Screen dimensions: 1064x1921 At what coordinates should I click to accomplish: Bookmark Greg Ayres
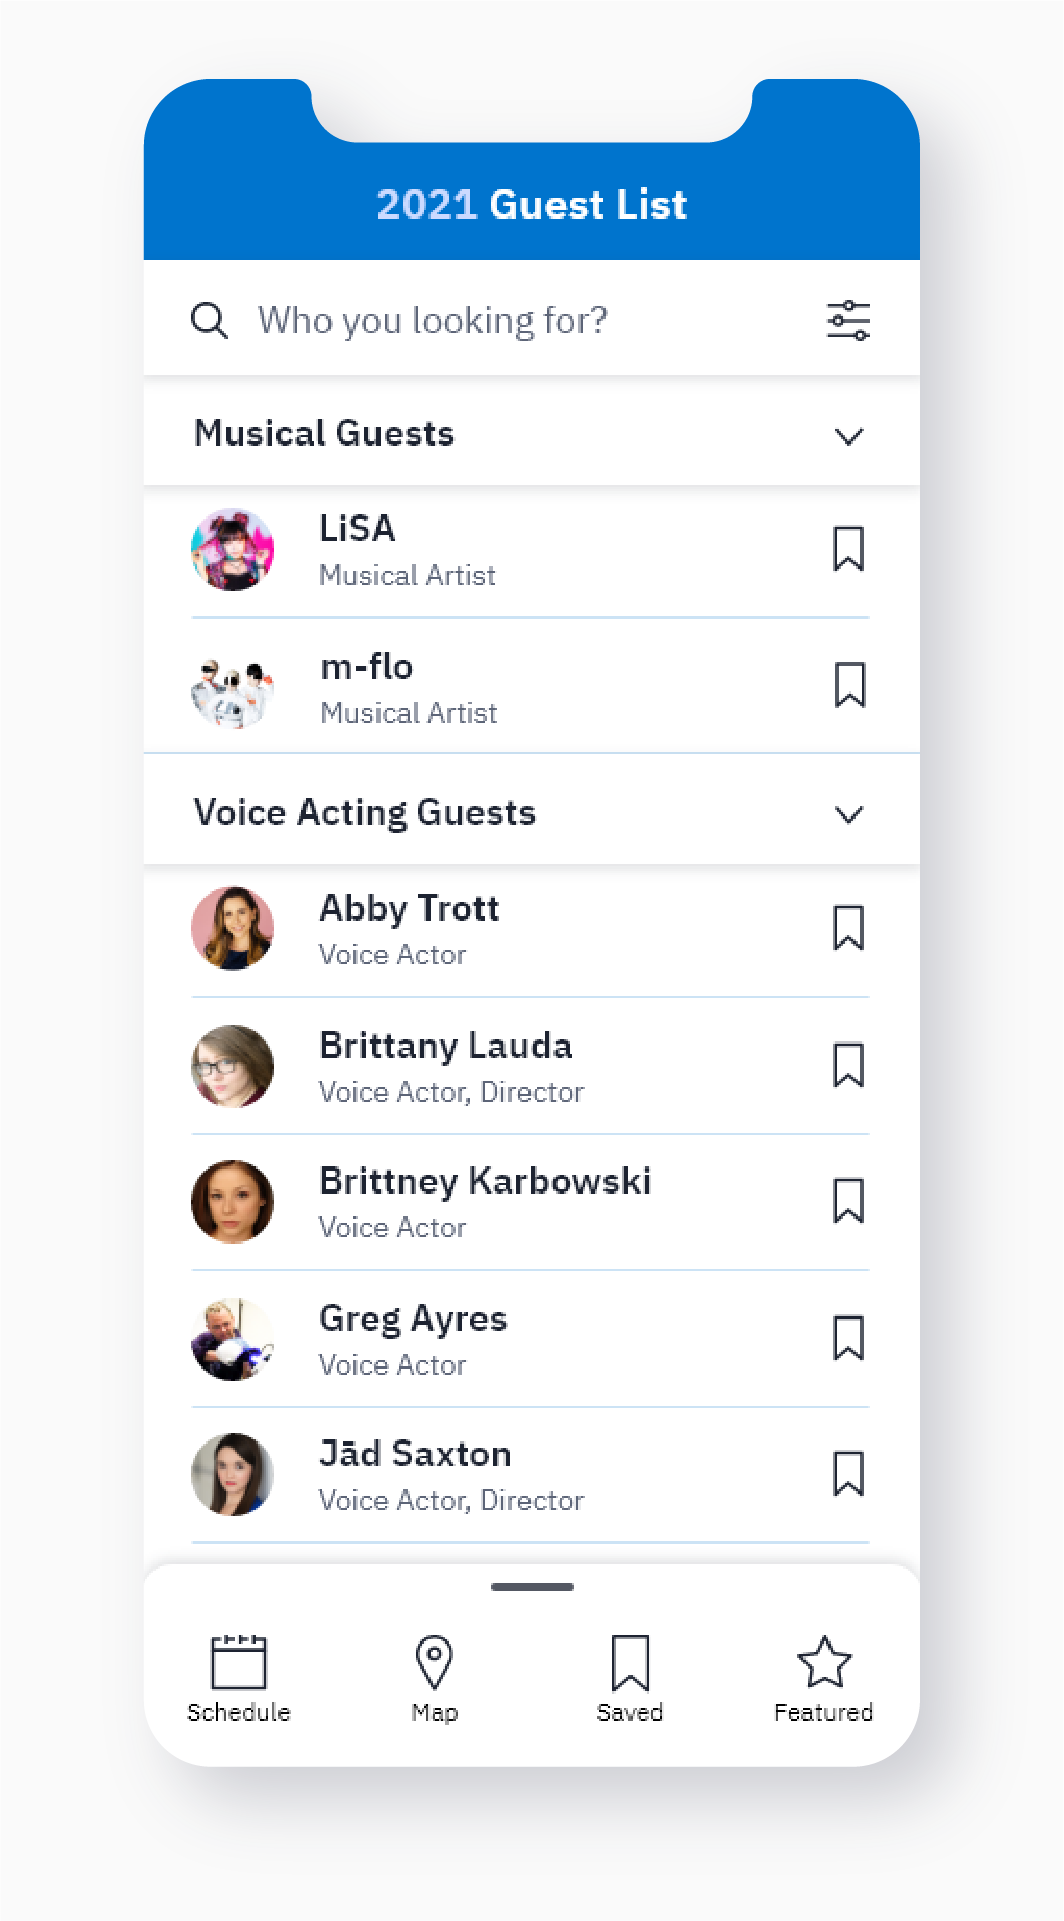point(849,1338)
